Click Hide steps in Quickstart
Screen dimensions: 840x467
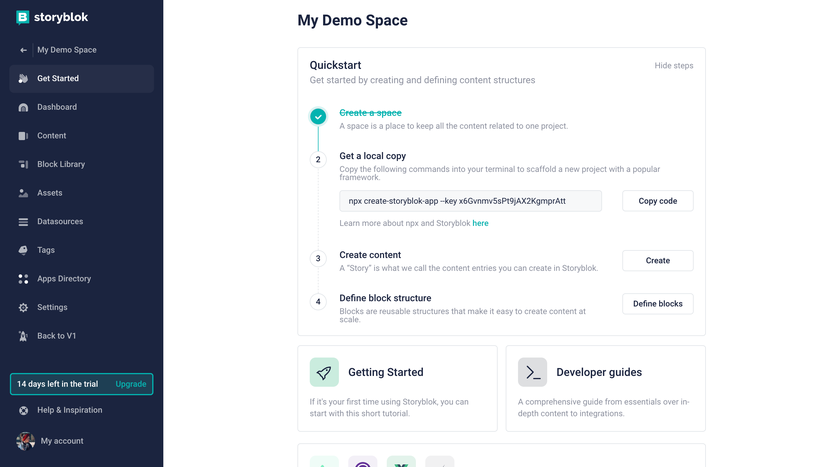click(673, 65)
